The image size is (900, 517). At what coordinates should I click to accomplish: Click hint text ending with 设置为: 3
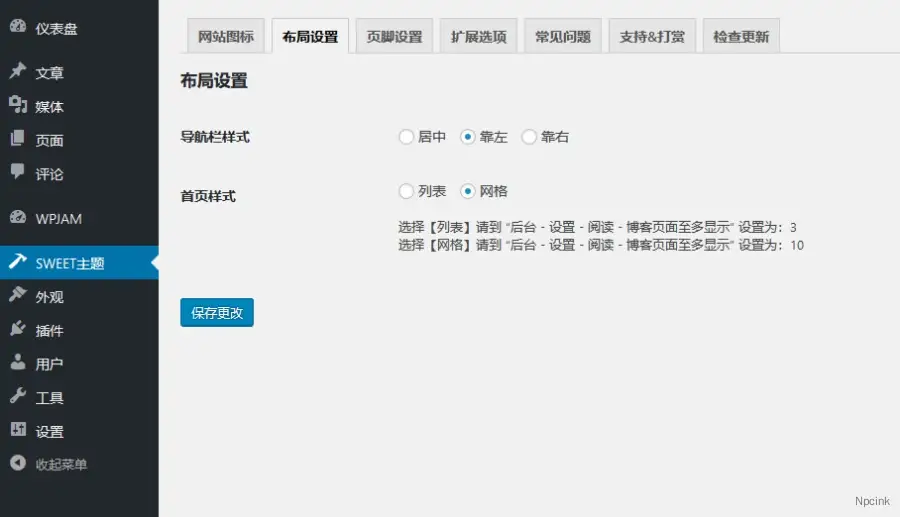click(598, 227)
